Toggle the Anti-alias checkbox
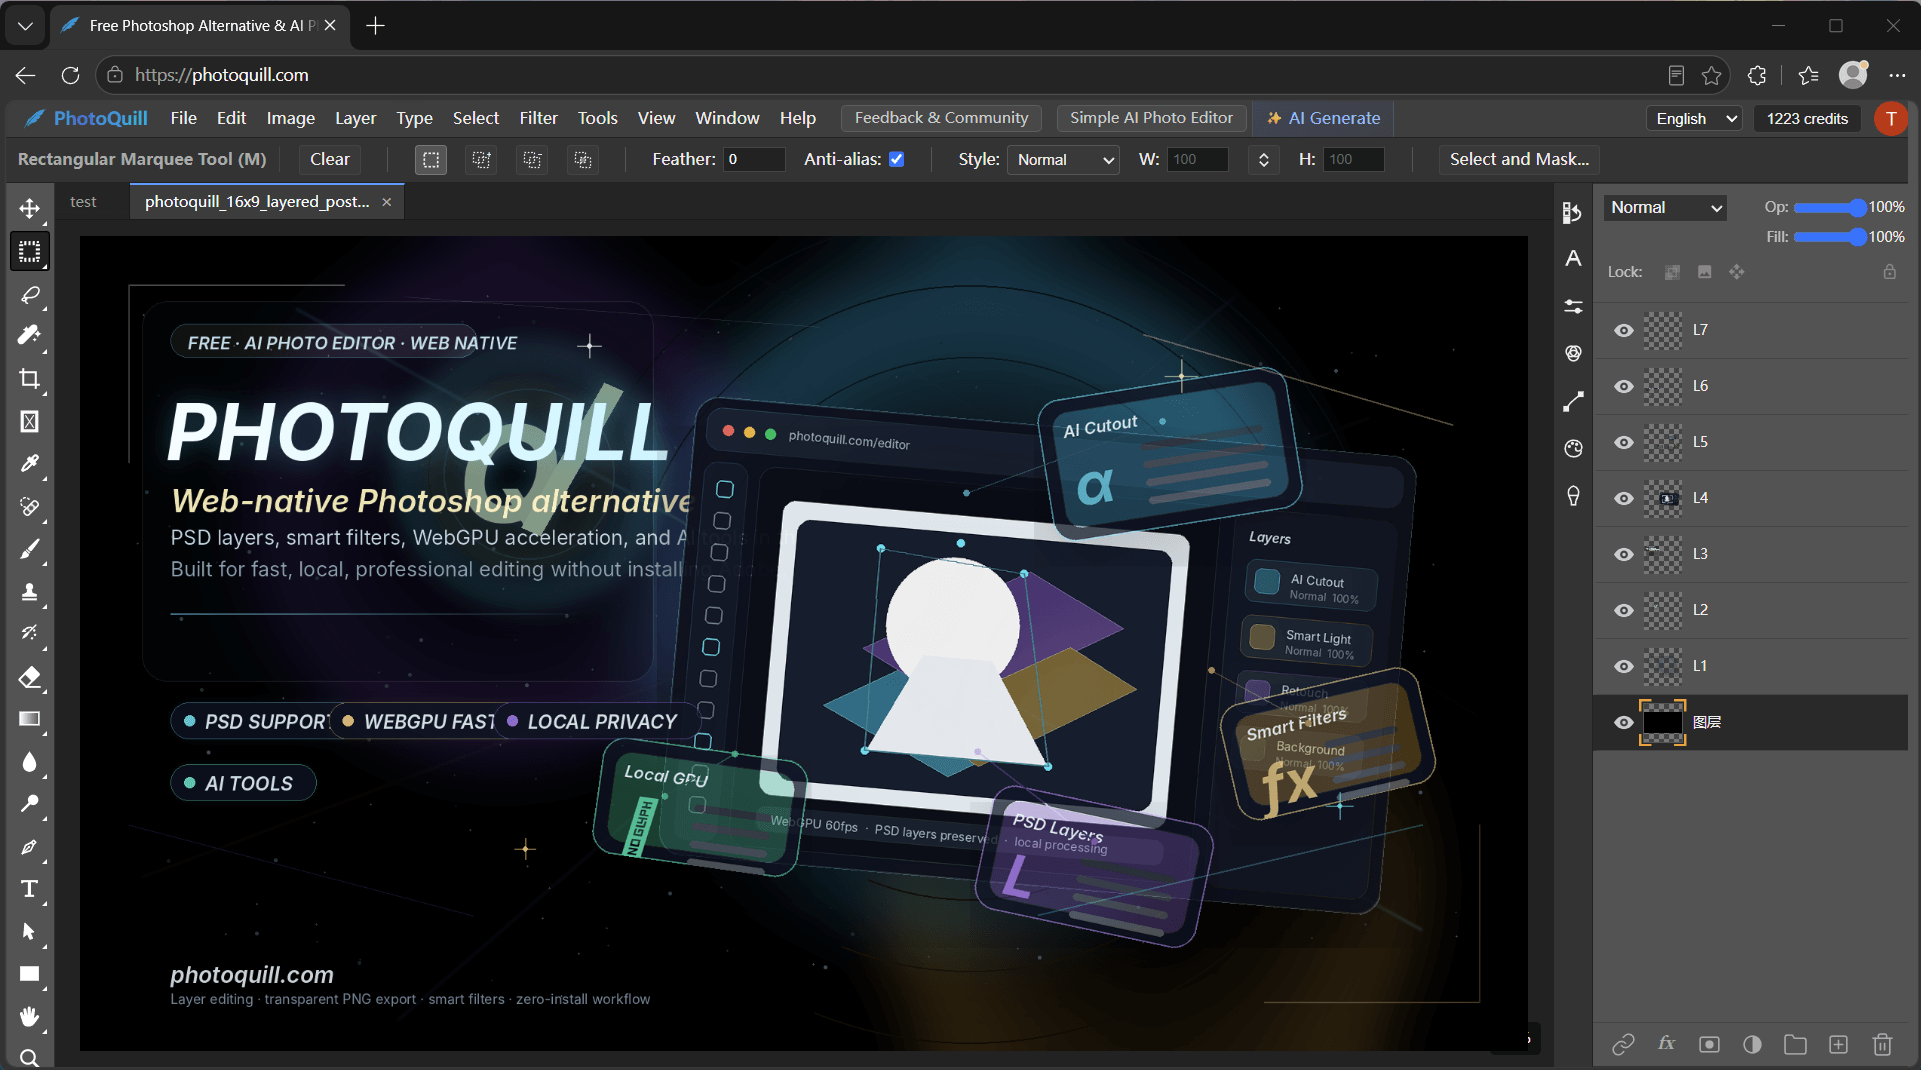 [897, 159]
